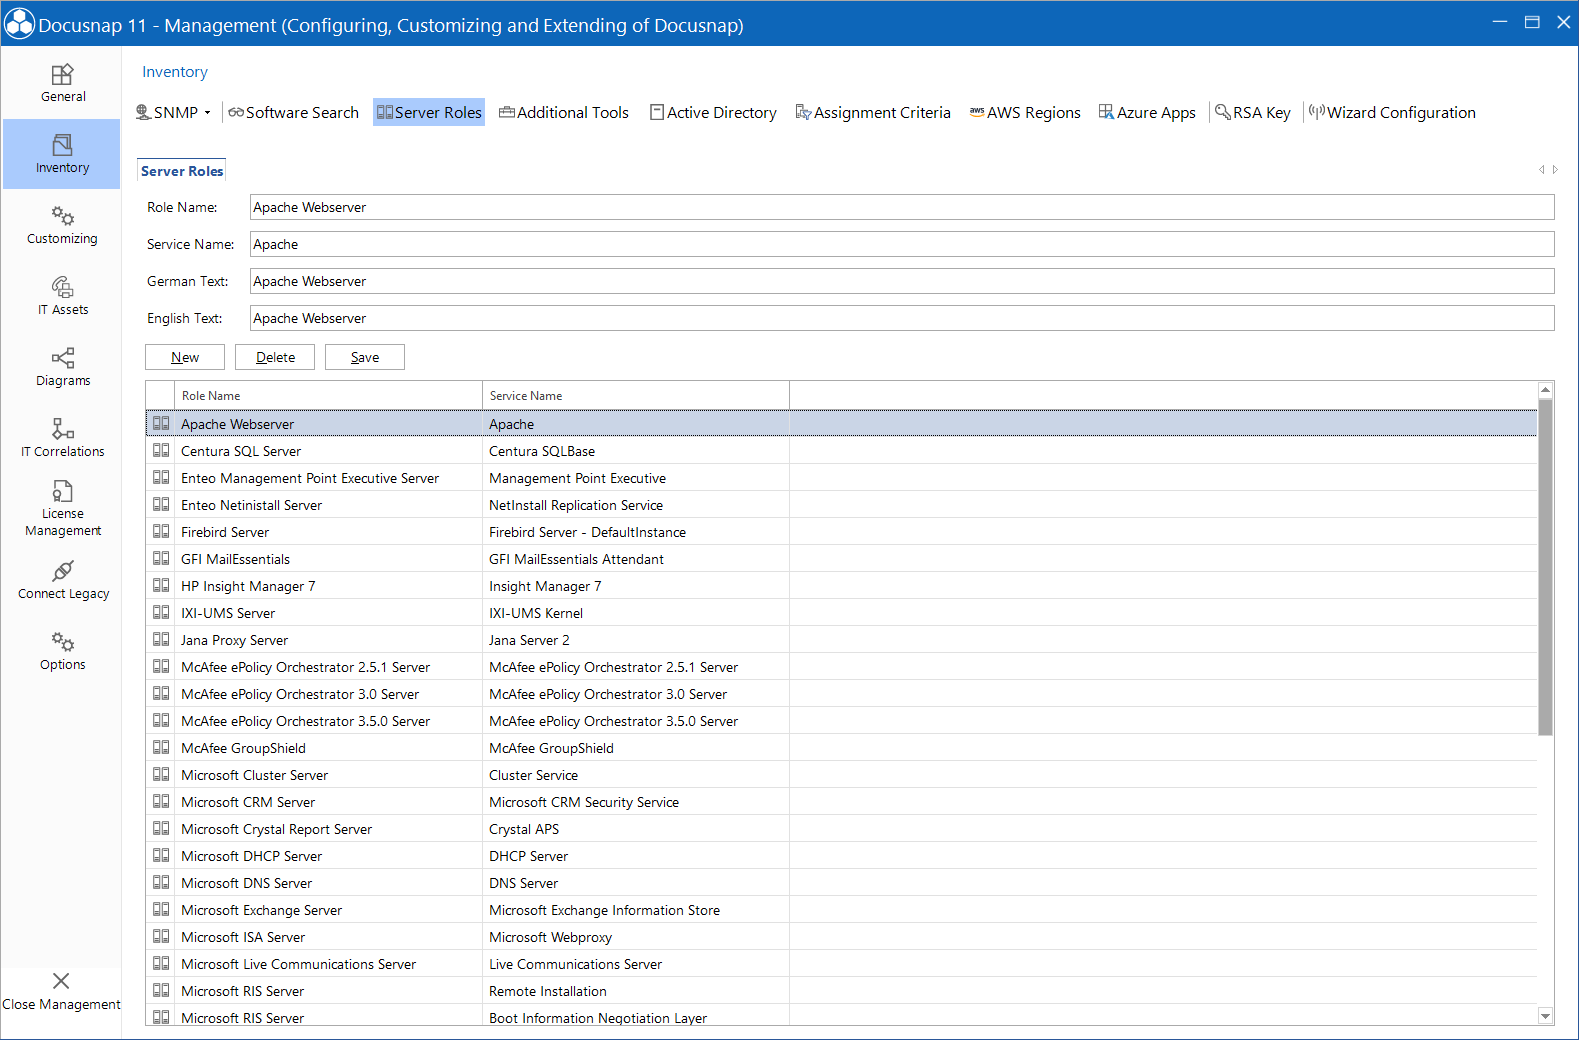Open the IT Correlations icon
The image size is (1579, 1040).
tap(62, 429)
